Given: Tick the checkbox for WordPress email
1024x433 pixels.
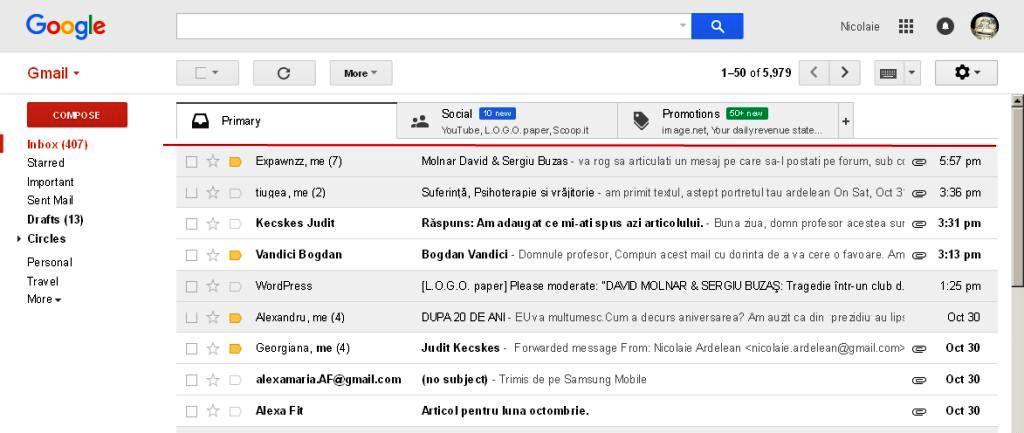Looking at the screenshot, I should [192, 286].
